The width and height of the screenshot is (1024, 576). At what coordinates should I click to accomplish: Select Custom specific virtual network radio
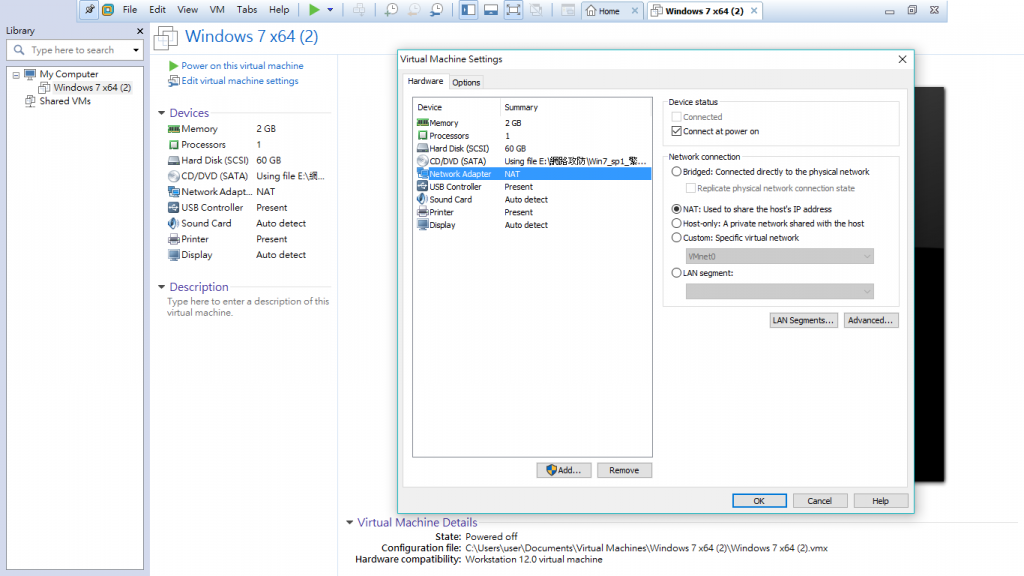click(677, 238)
